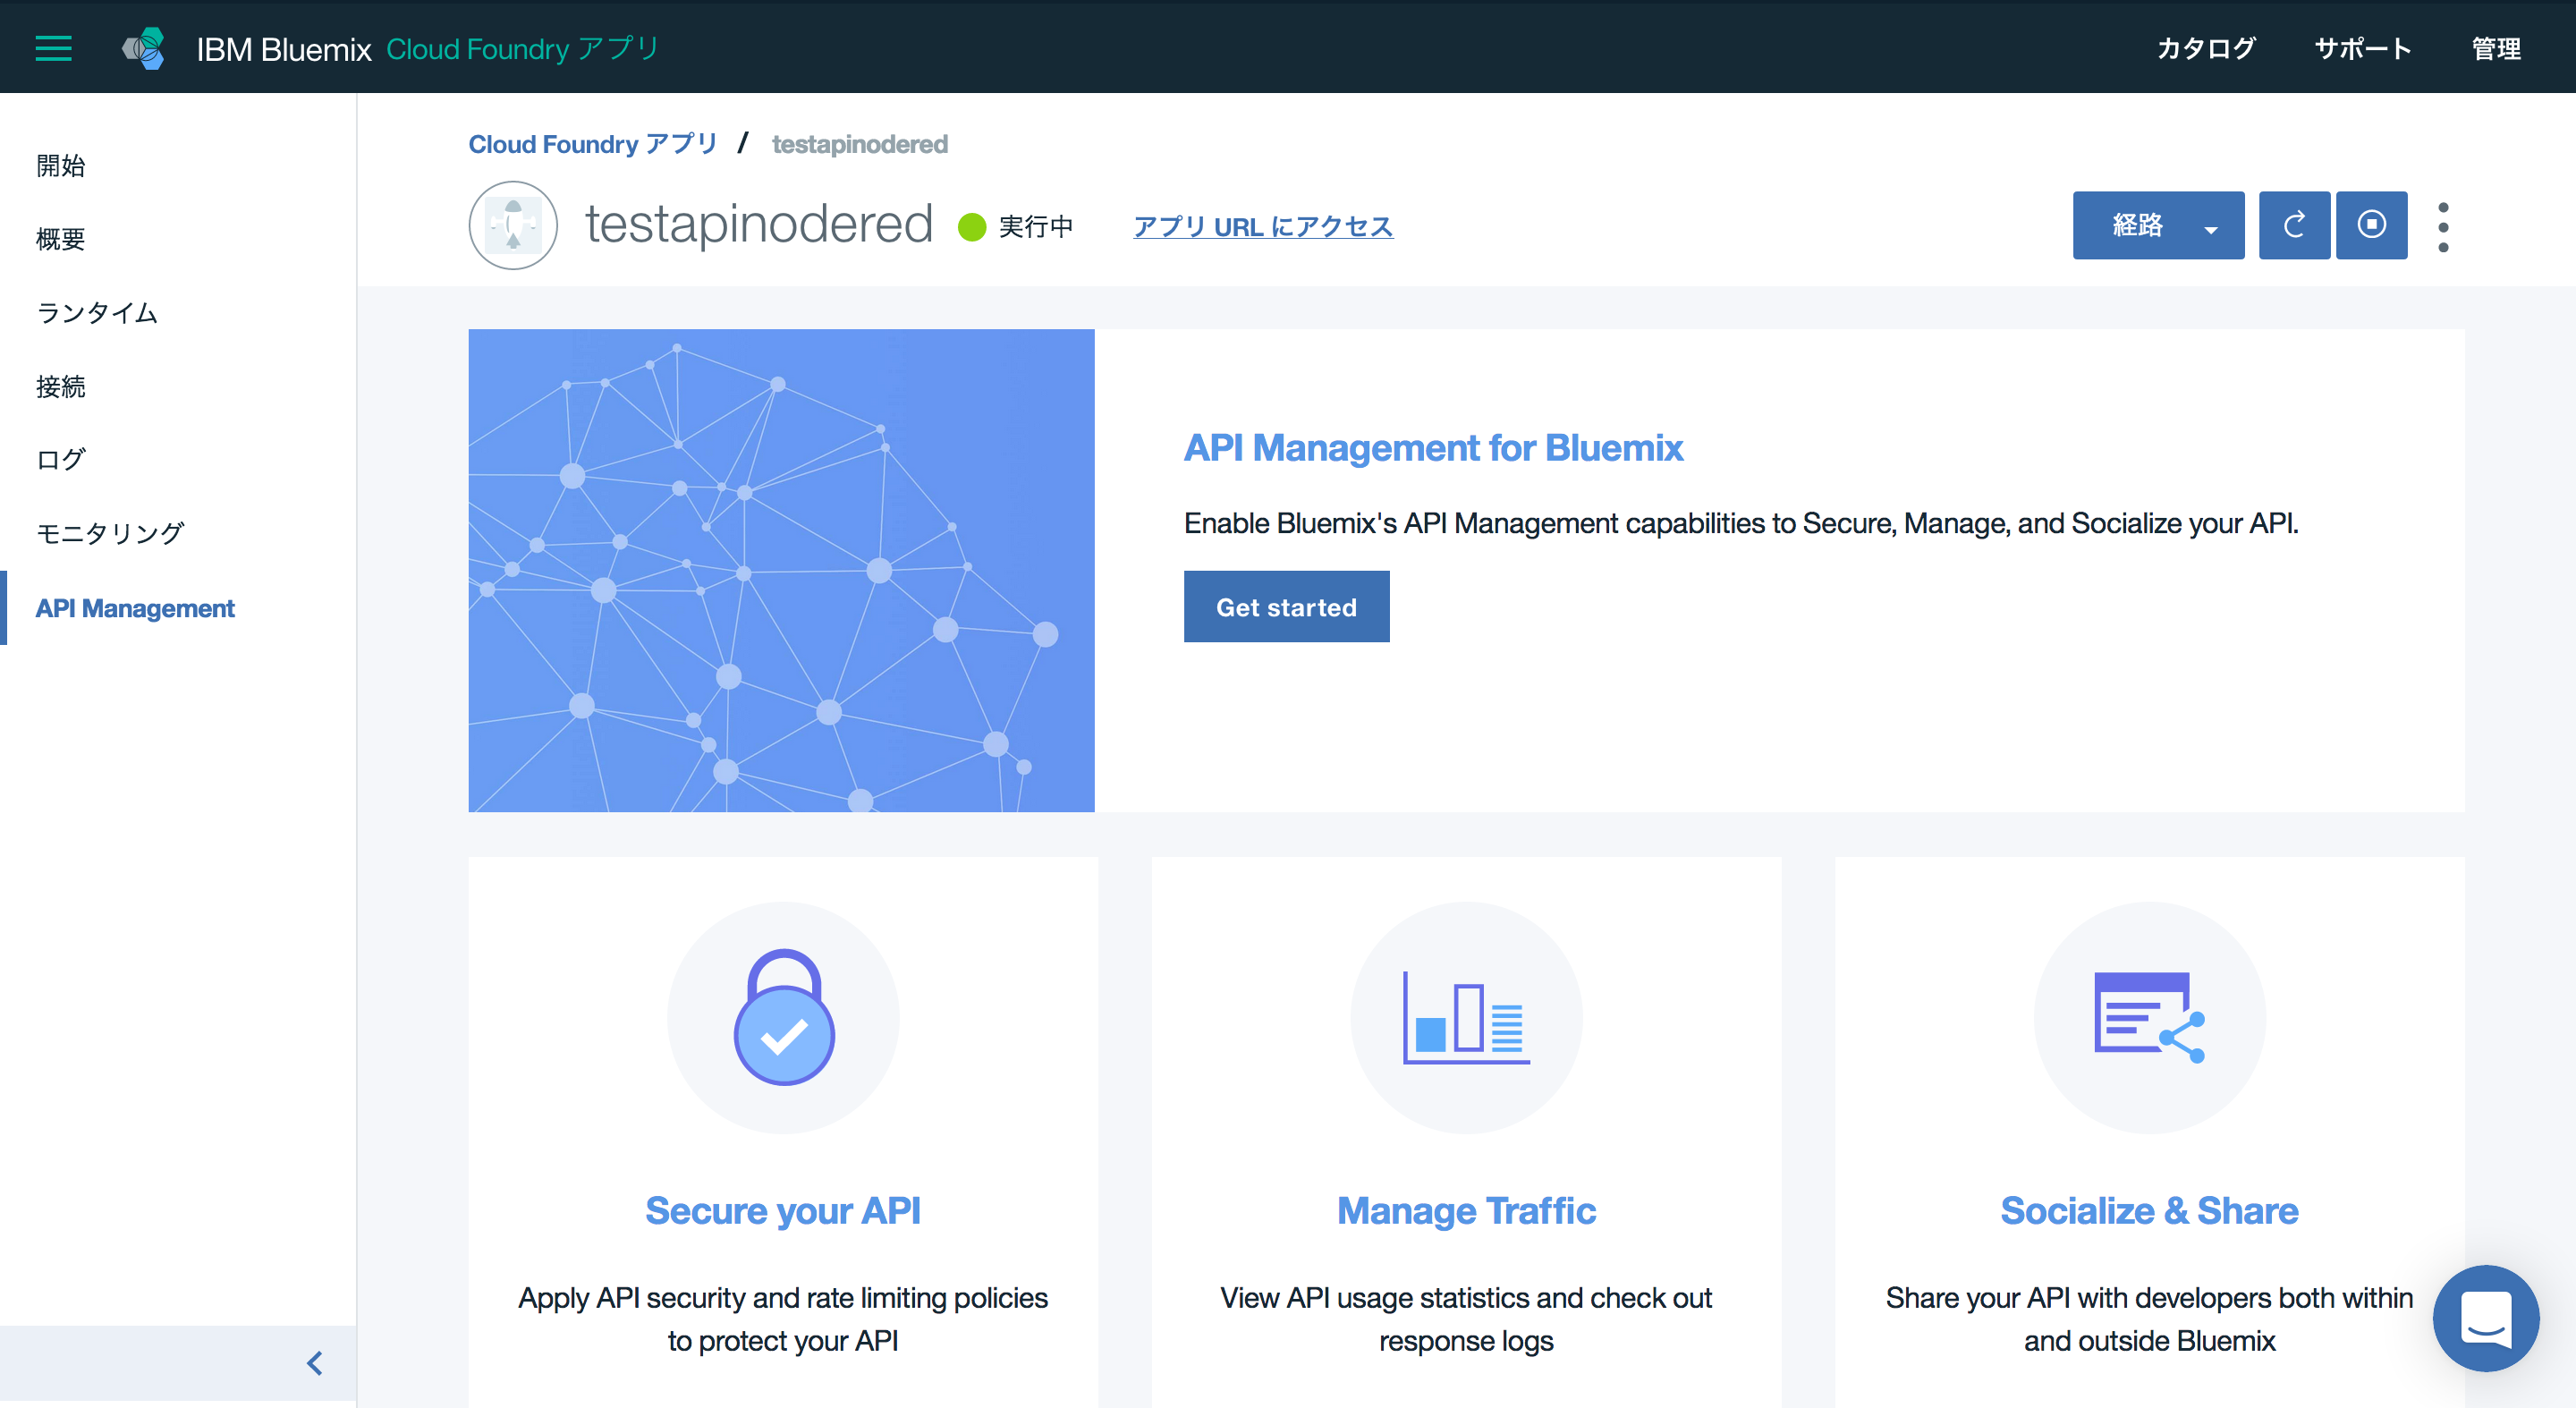Click the IBM Bluemix header text
This screenshot has height=1408, width=2576.
point(284,49)
